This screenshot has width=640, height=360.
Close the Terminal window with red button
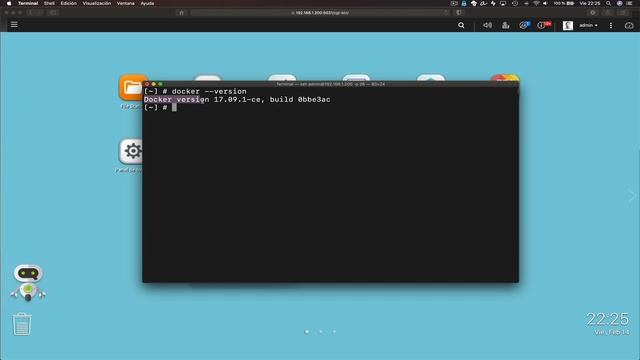147,84
